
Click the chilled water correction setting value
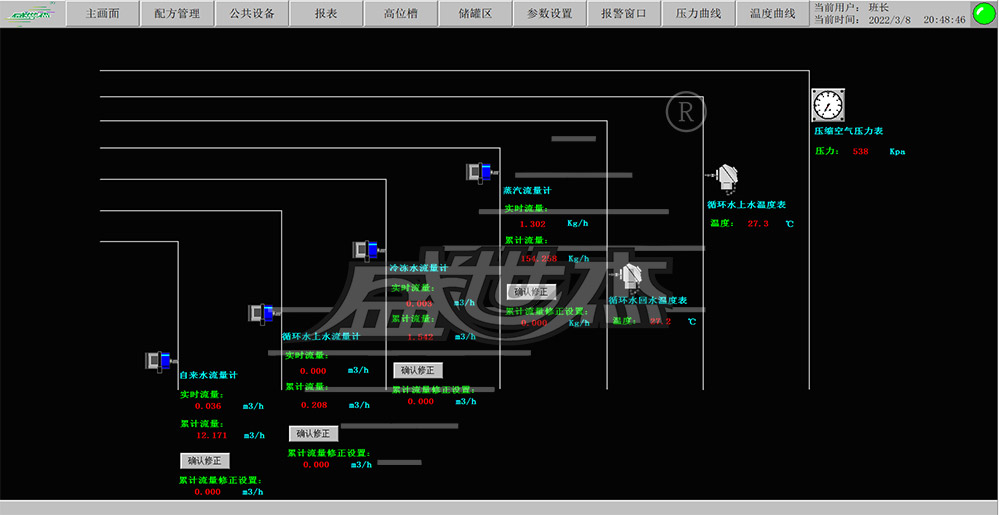point(420,401)
